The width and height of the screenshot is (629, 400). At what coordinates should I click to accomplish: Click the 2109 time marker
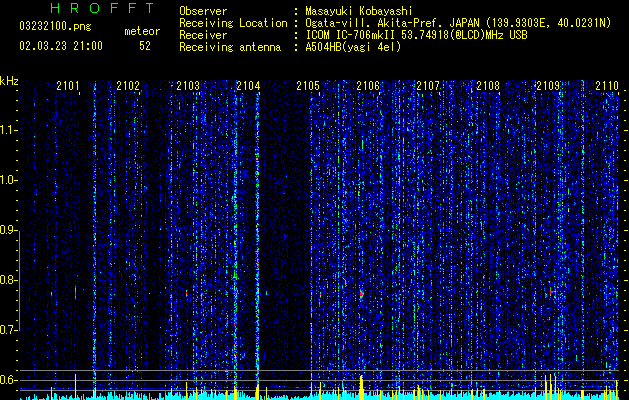(548, 85)
